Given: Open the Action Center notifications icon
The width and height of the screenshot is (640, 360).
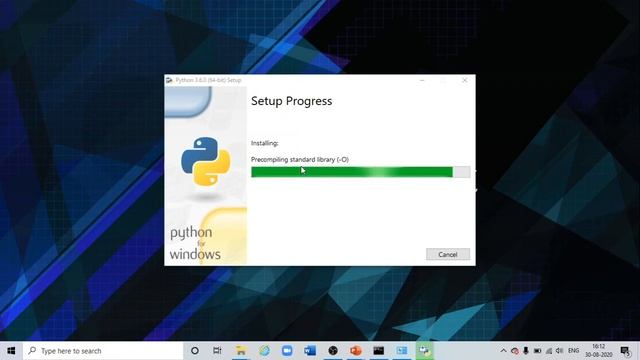Looking at the screenshot, I should click(626, 351).
